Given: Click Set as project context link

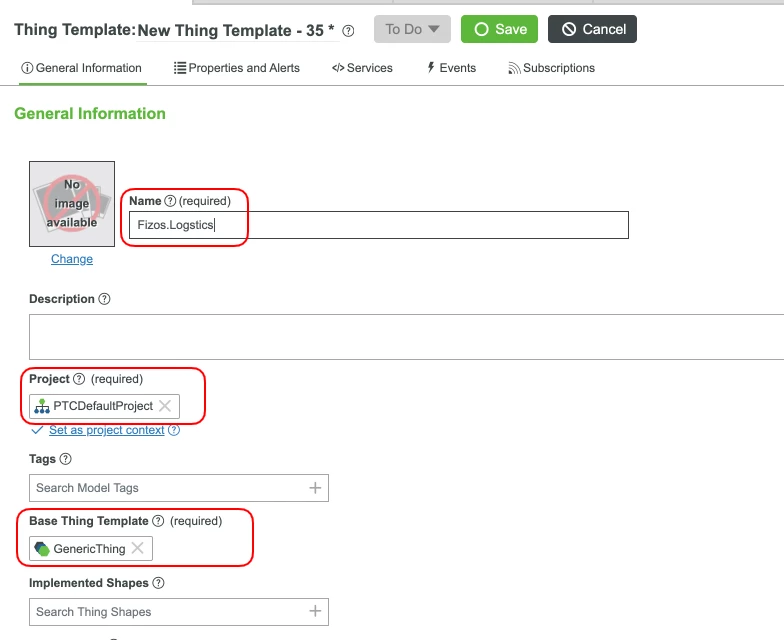Looking at the screenshot, I should (106, 430).
